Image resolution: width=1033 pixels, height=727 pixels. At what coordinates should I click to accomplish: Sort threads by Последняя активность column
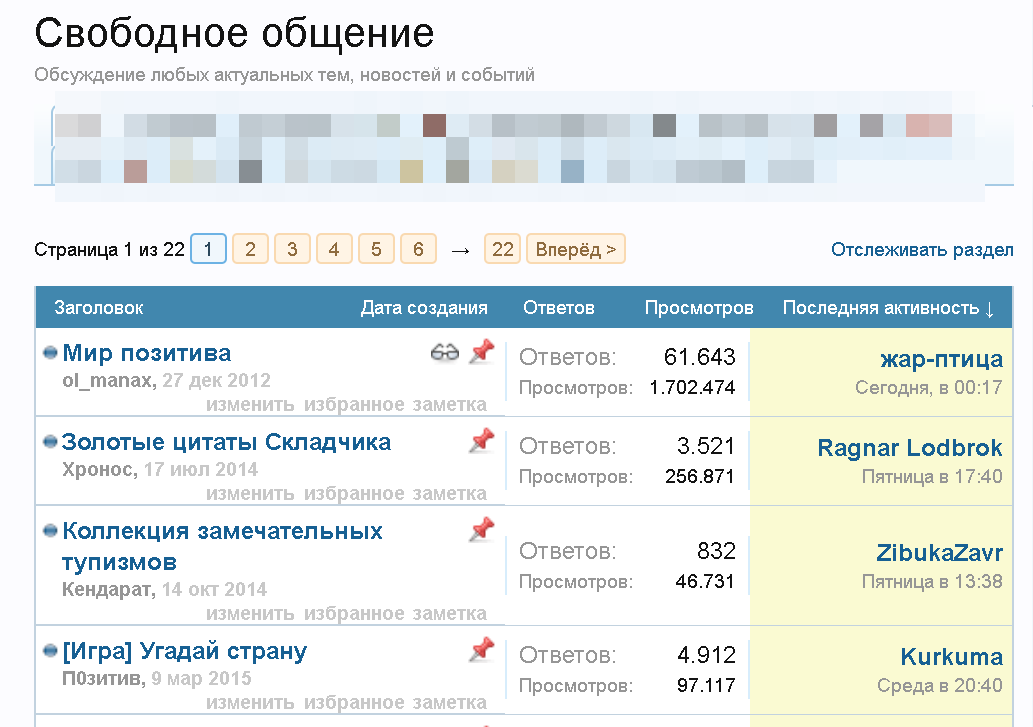888,308
